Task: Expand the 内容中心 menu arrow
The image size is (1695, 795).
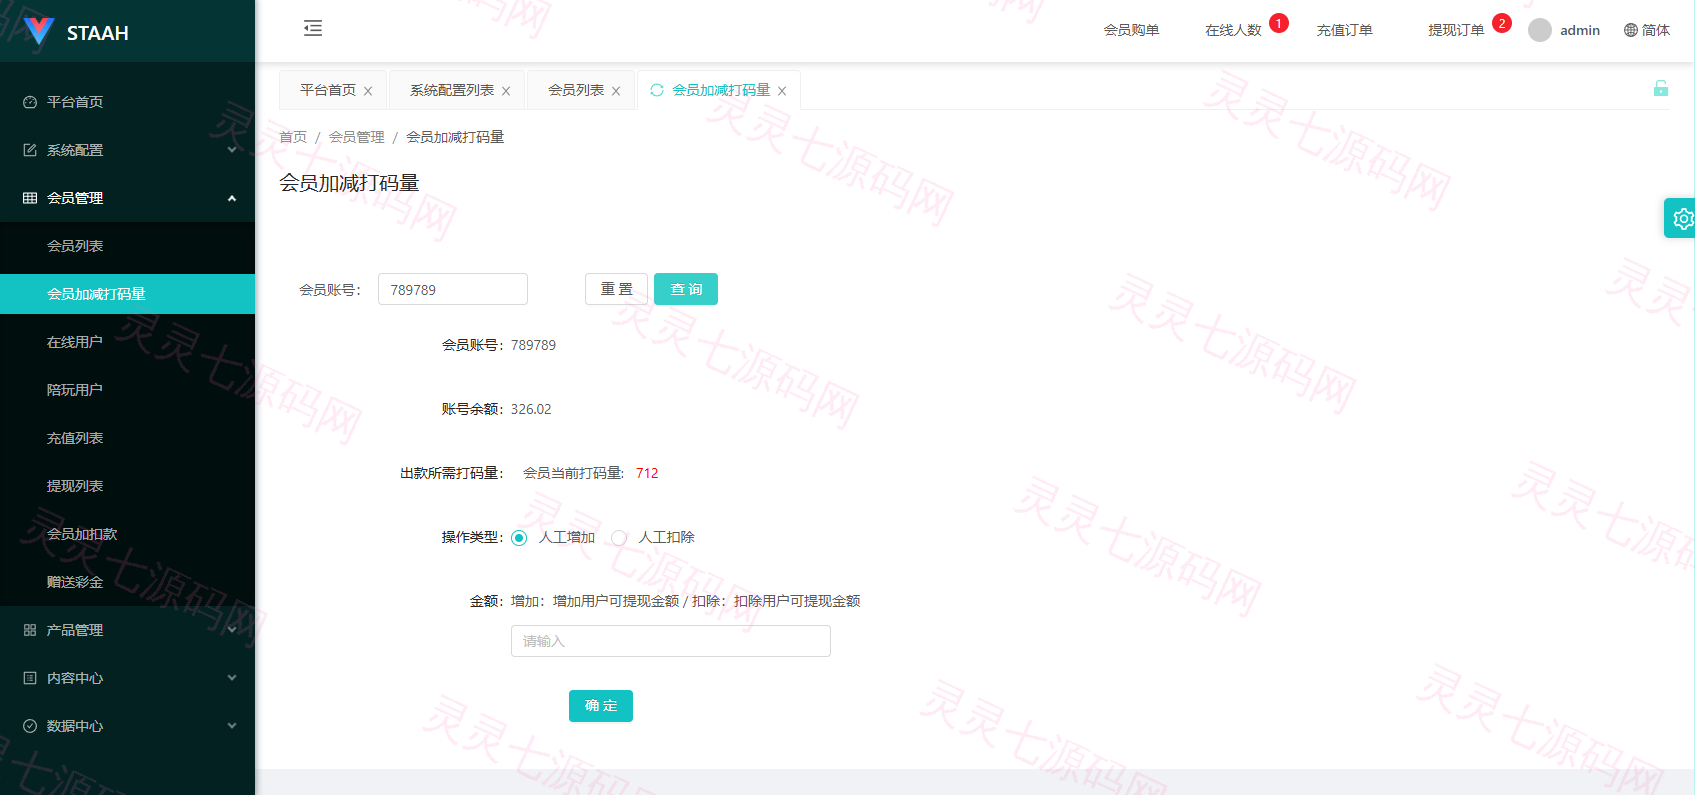Action: 232,678
